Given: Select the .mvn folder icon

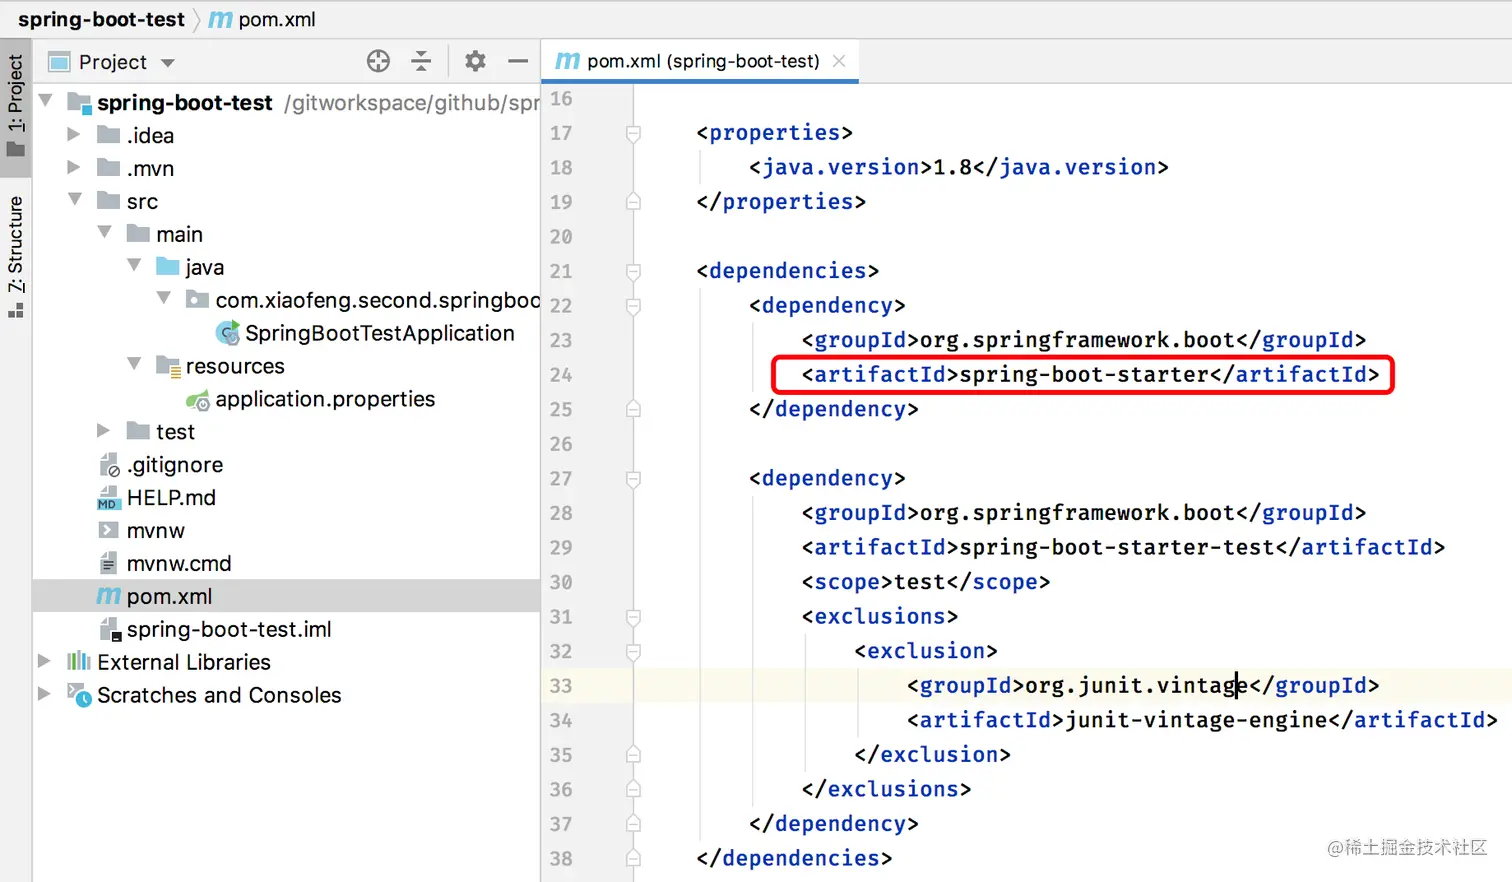Looking at the screenshot, I should (x=108, y=167).
